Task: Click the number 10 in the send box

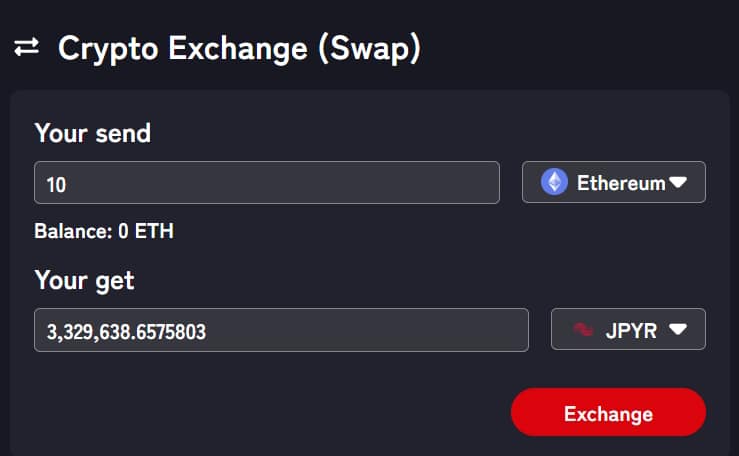Action: pyautogui.click(x=56, y=185)
